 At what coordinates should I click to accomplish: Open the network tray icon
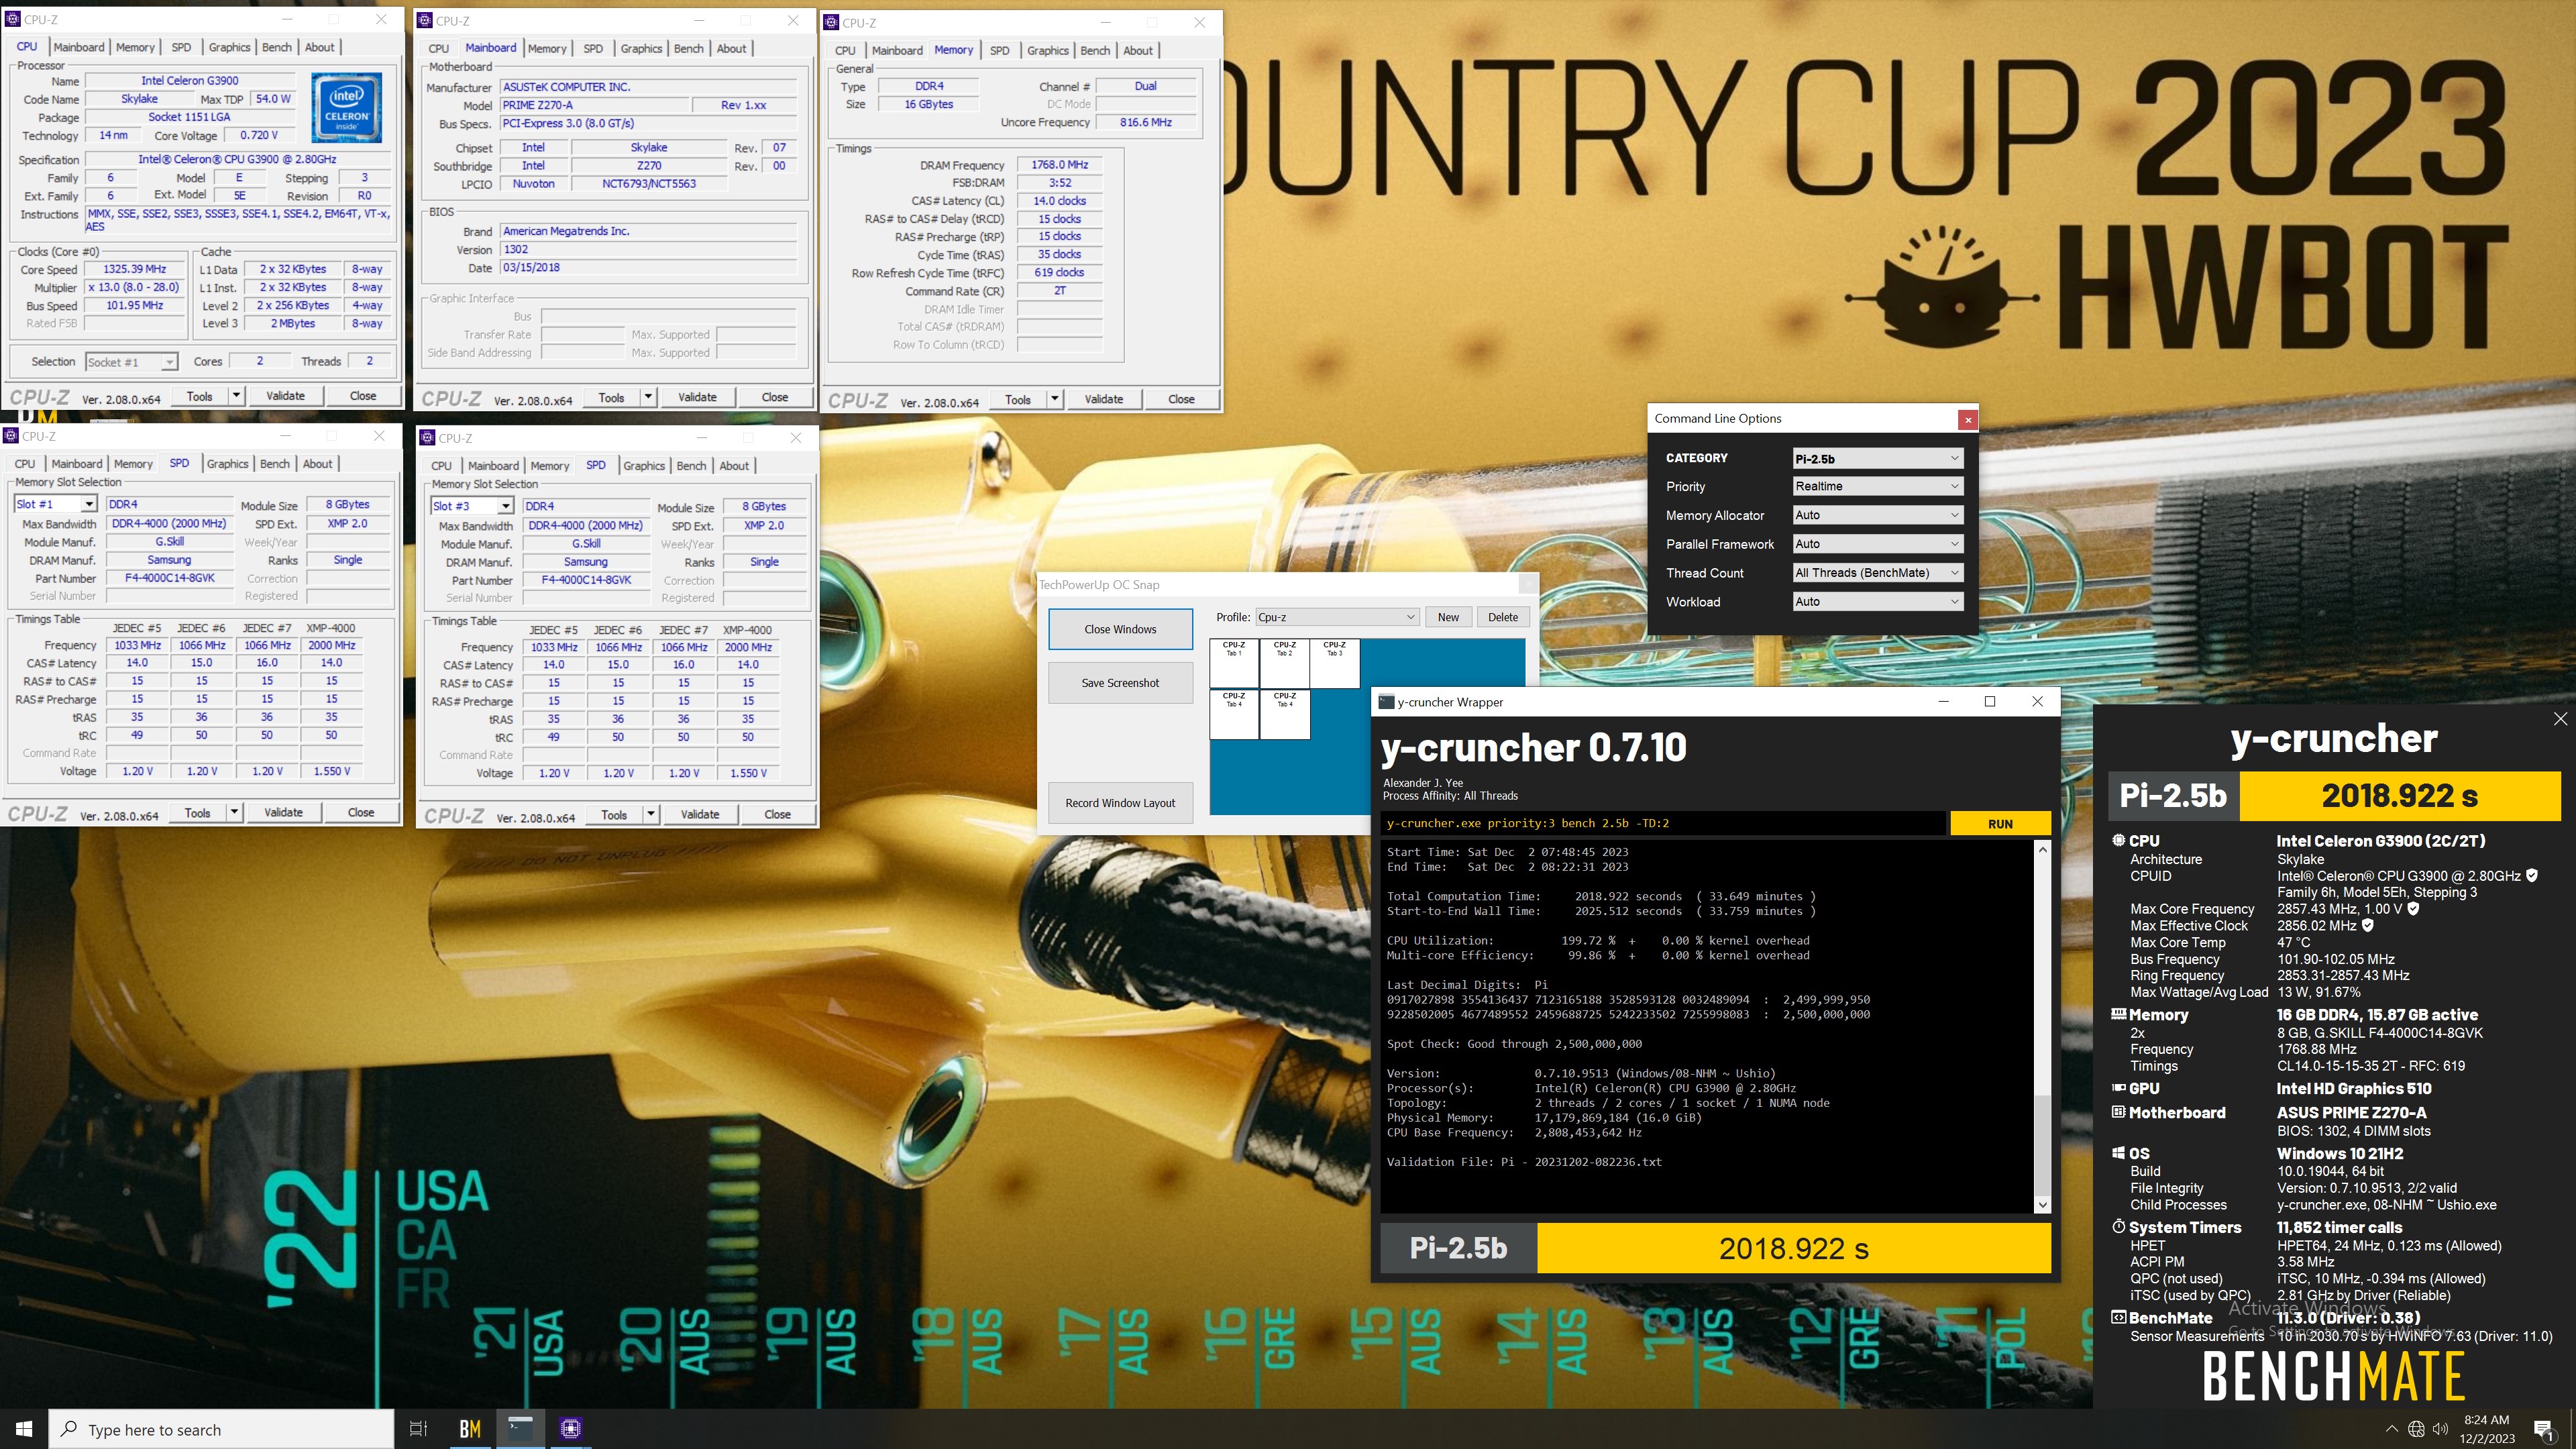point(2416,1429)
